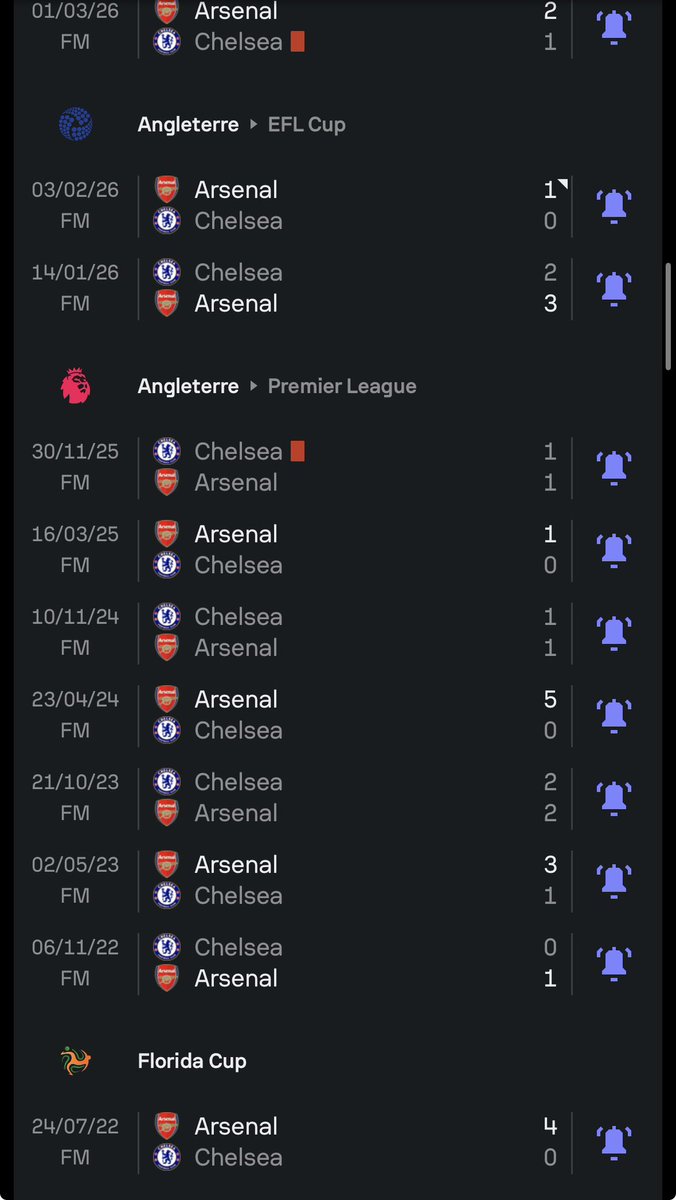Screen dimensions: 676x1200
Task: Click bell icon for 24/07/22 Florida Cup match
Action: click(x=613, y=1141)
